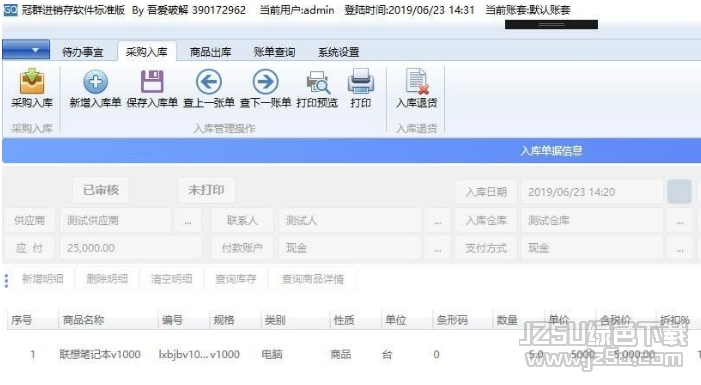701x385 pixels.
Task: Click the 支付方式 field showing 现金
Action: (x=592, y=248)
